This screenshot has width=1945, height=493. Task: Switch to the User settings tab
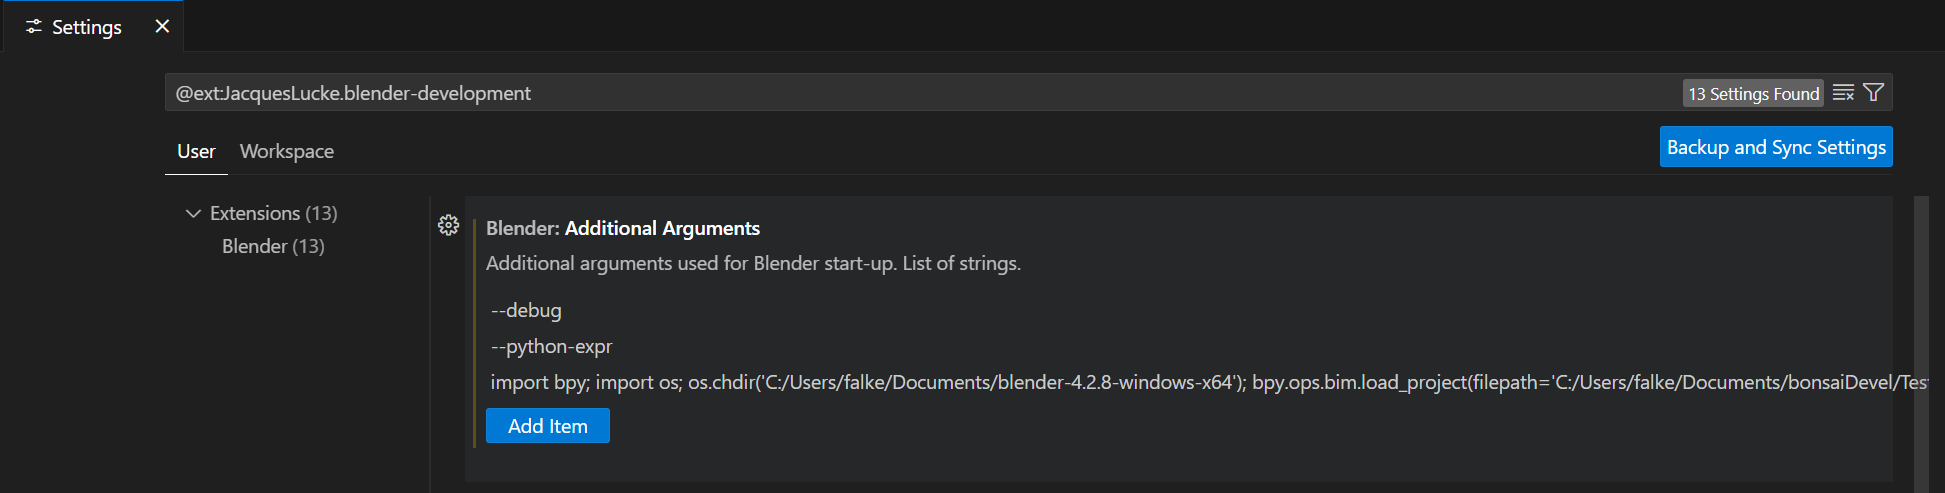click(x=196, y=151)
